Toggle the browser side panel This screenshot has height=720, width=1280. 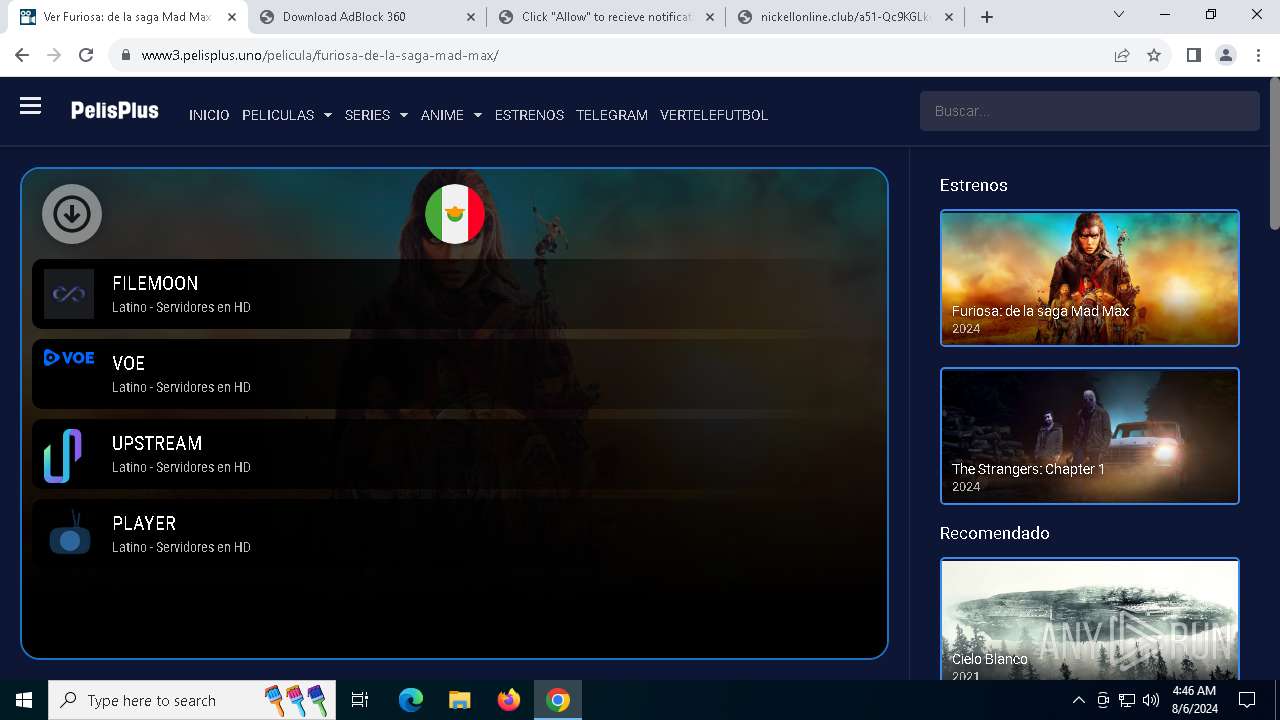click(x=1194, y=55)
